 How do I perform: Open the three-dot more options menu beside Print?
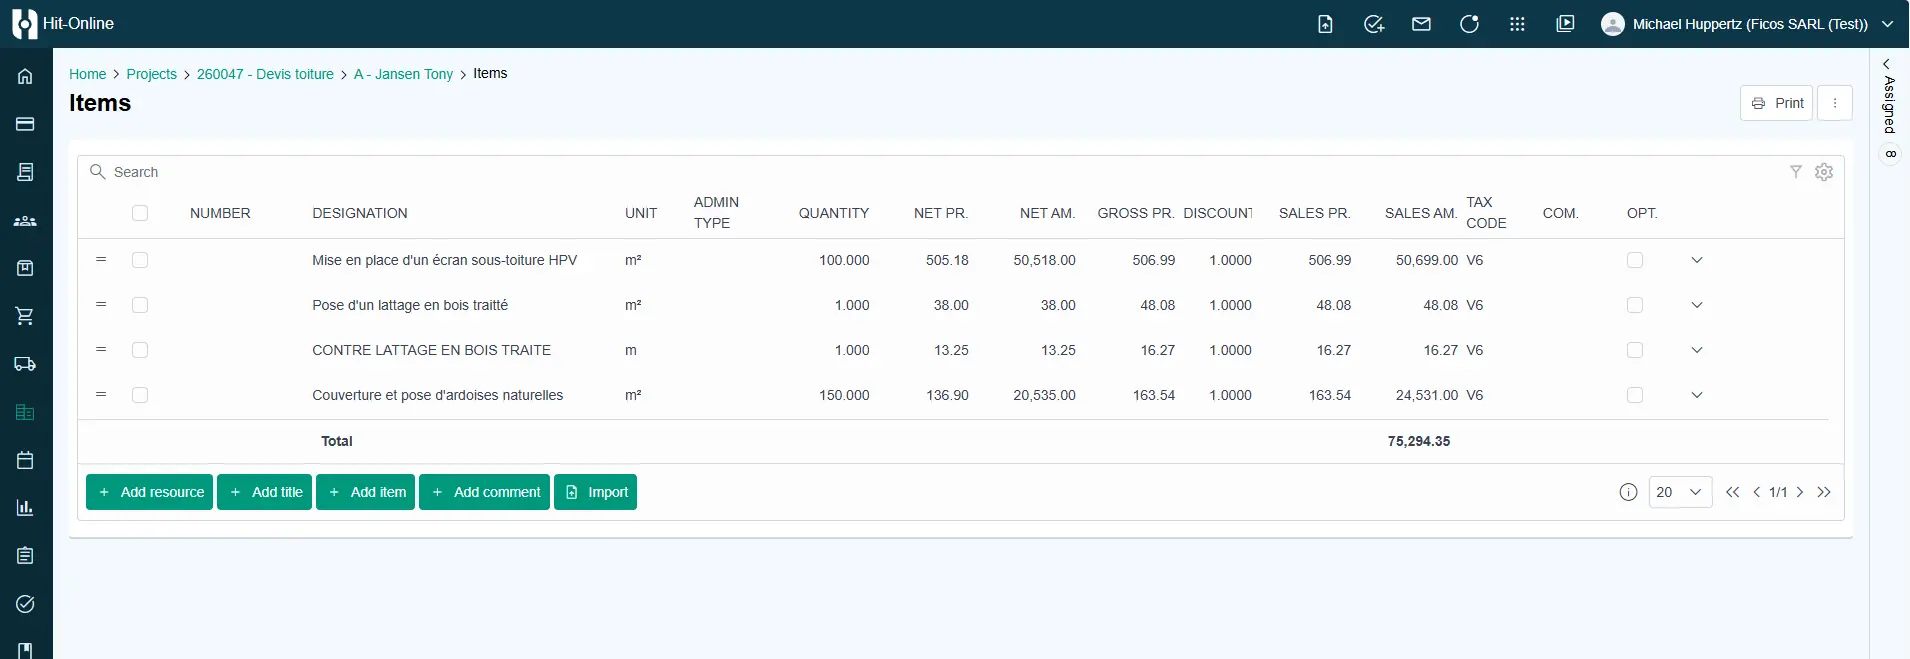1835,103
